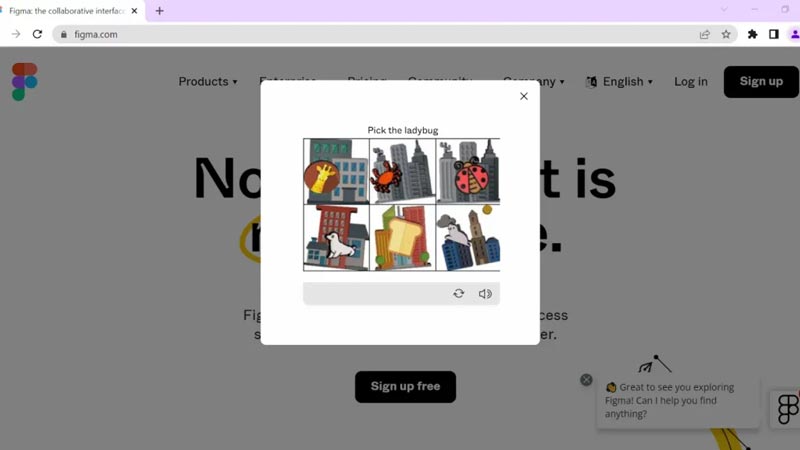Expand the Products dropdown menu
The height and width of the screenshot is (450, 800).
(208, 82)
